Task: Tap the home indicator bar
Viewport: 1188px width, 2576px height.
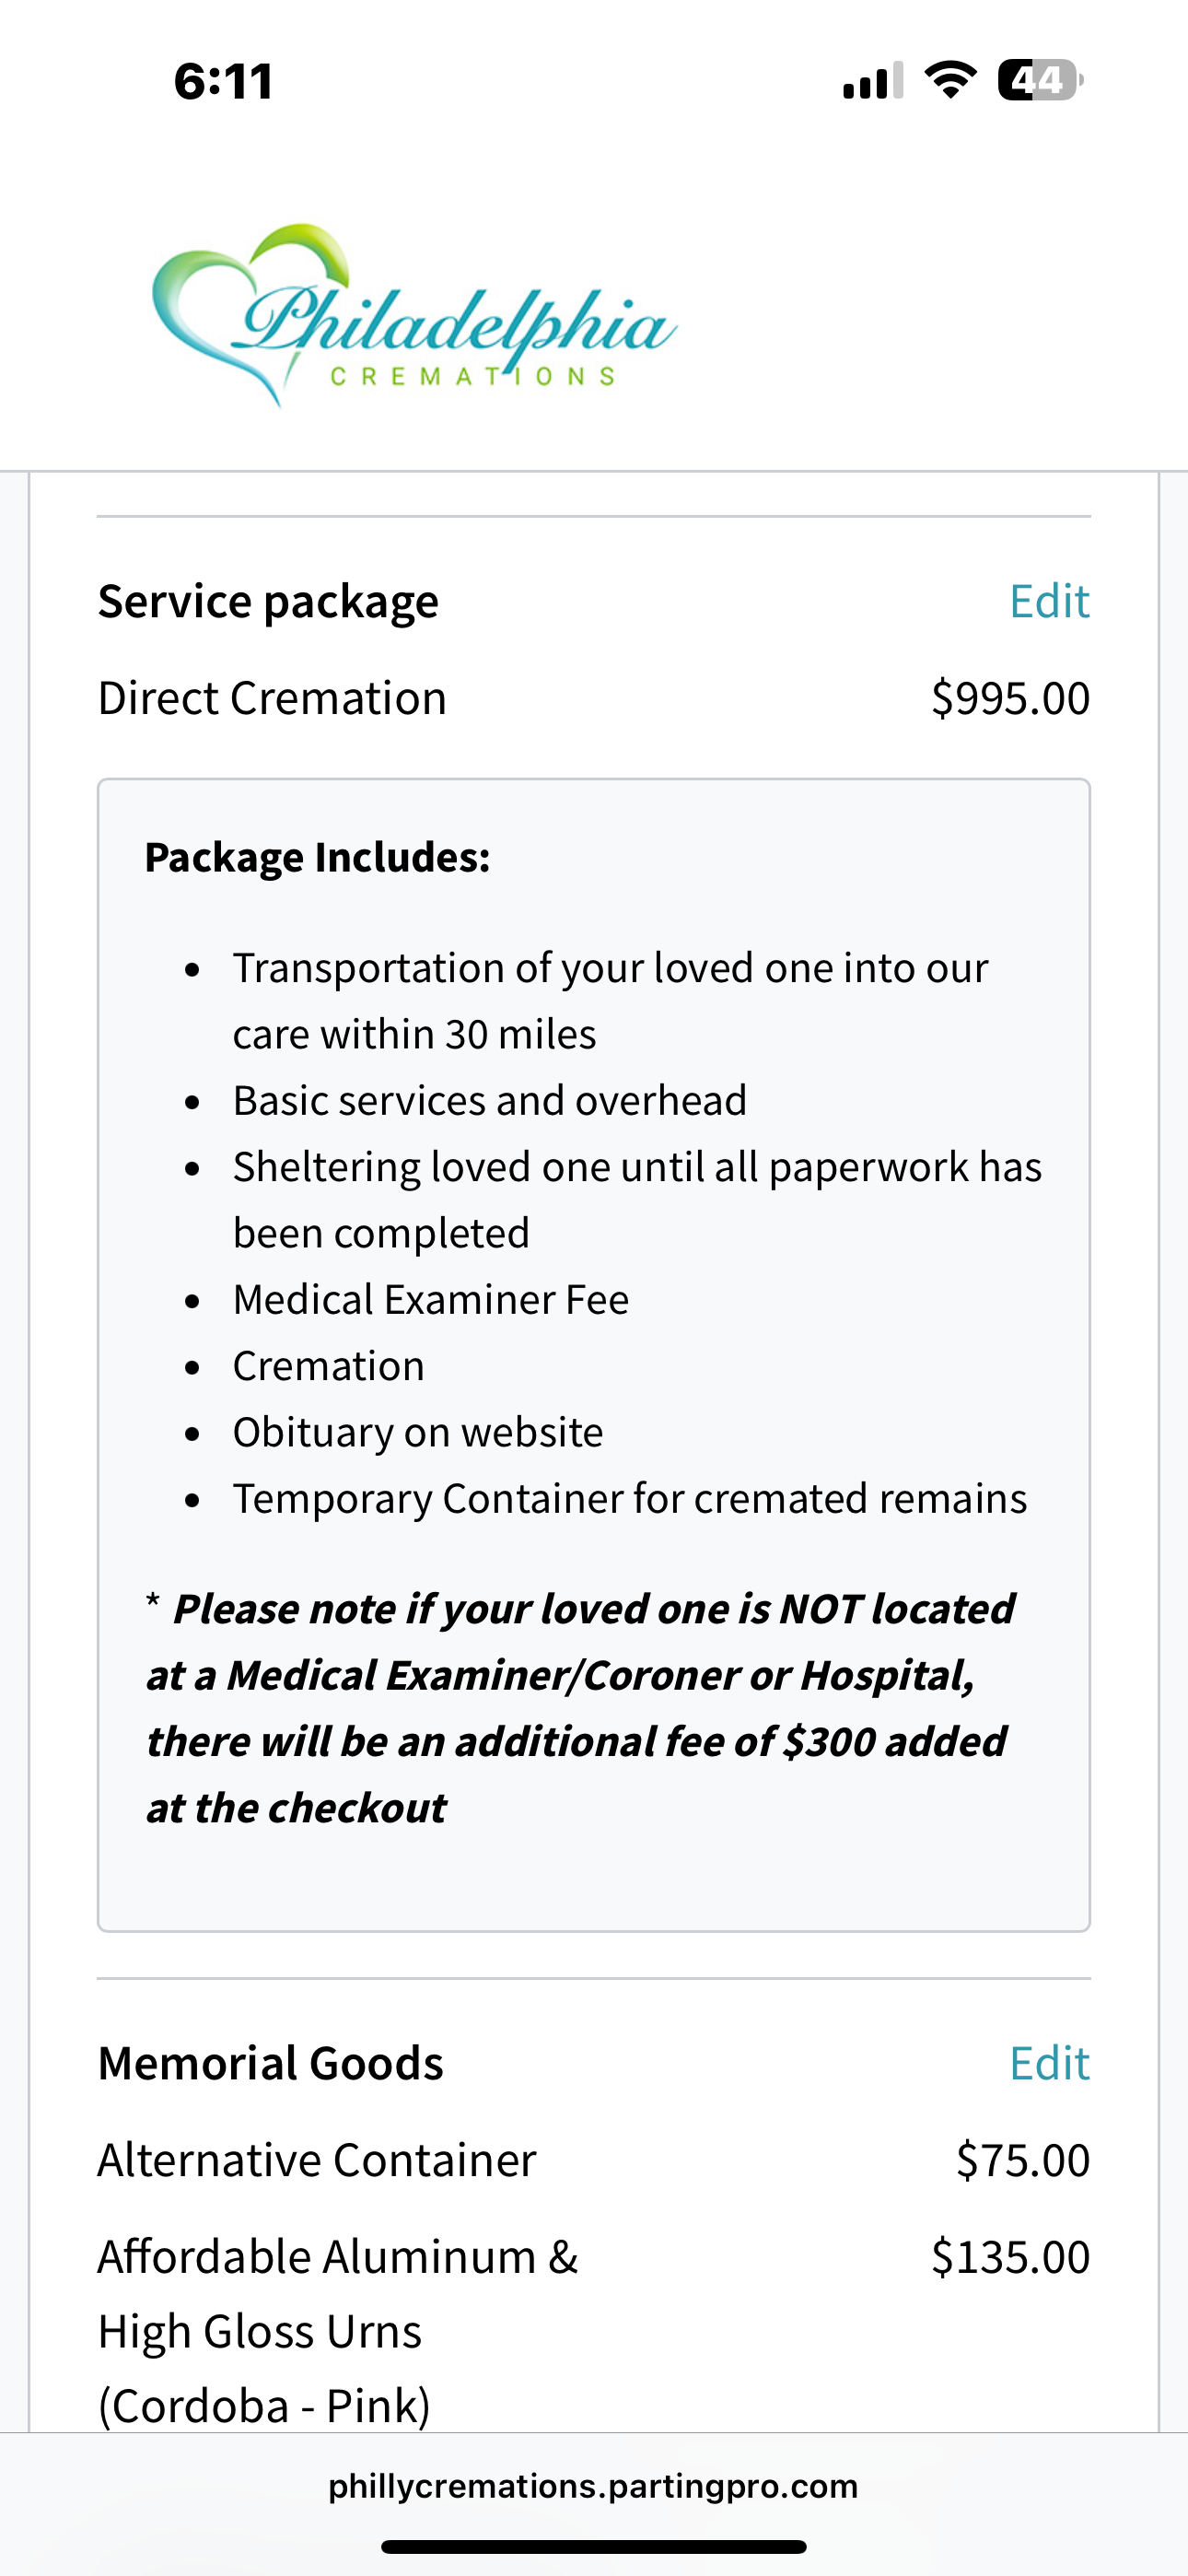Action: tap(594, 2546)
